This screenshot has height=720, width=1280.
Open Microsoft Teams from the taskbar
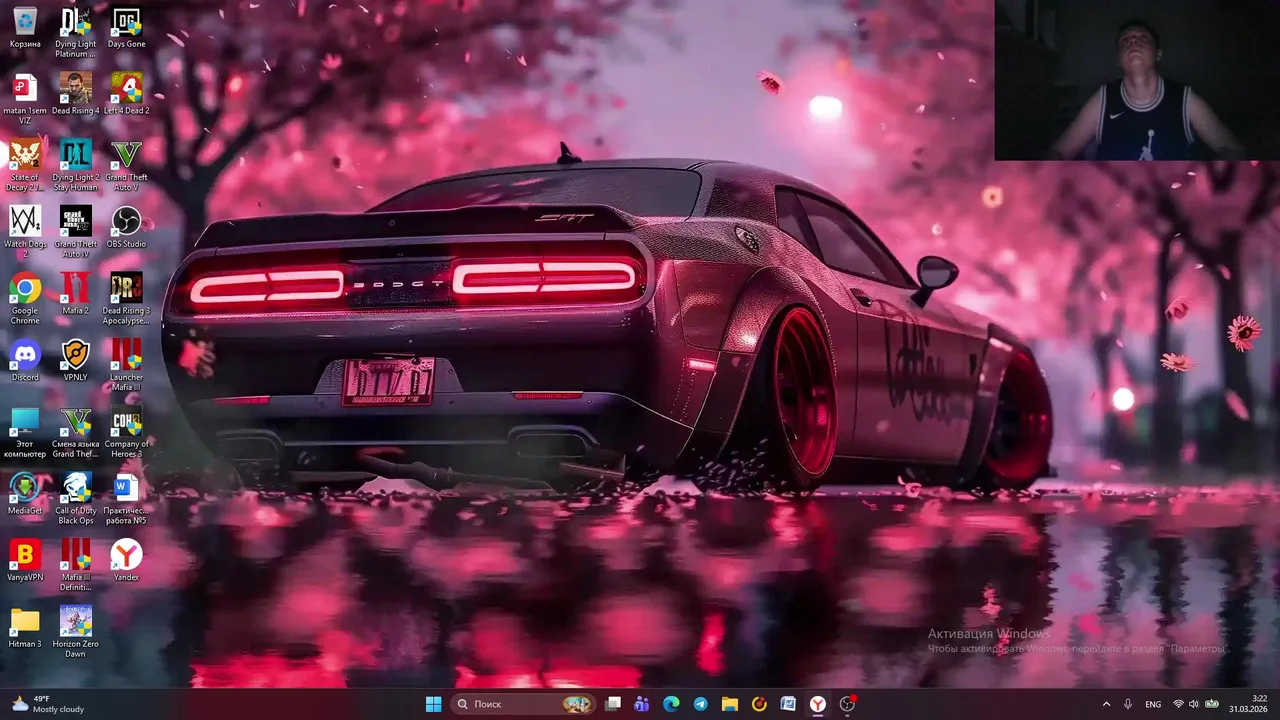[x=642, y=704]
